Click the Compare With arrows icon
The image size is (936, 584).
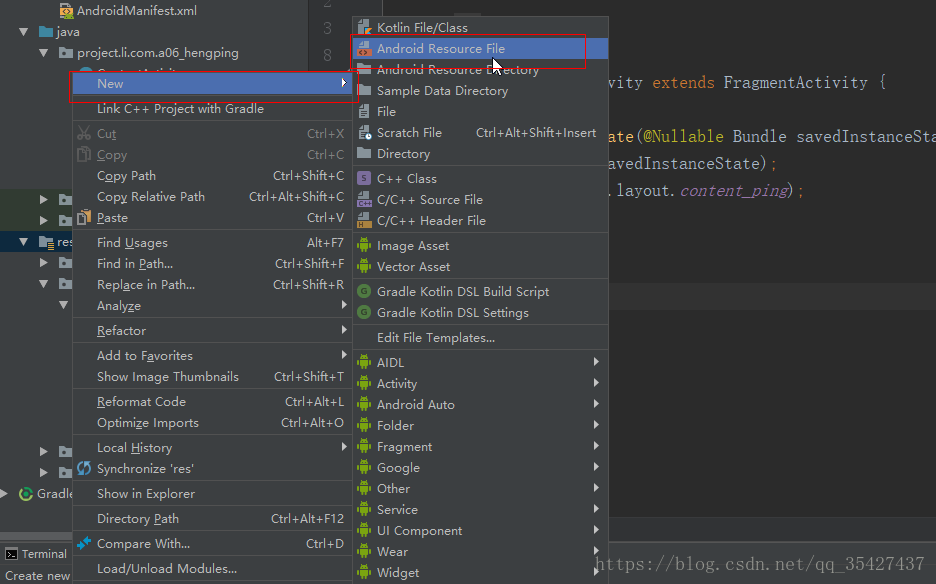(84, 543)
